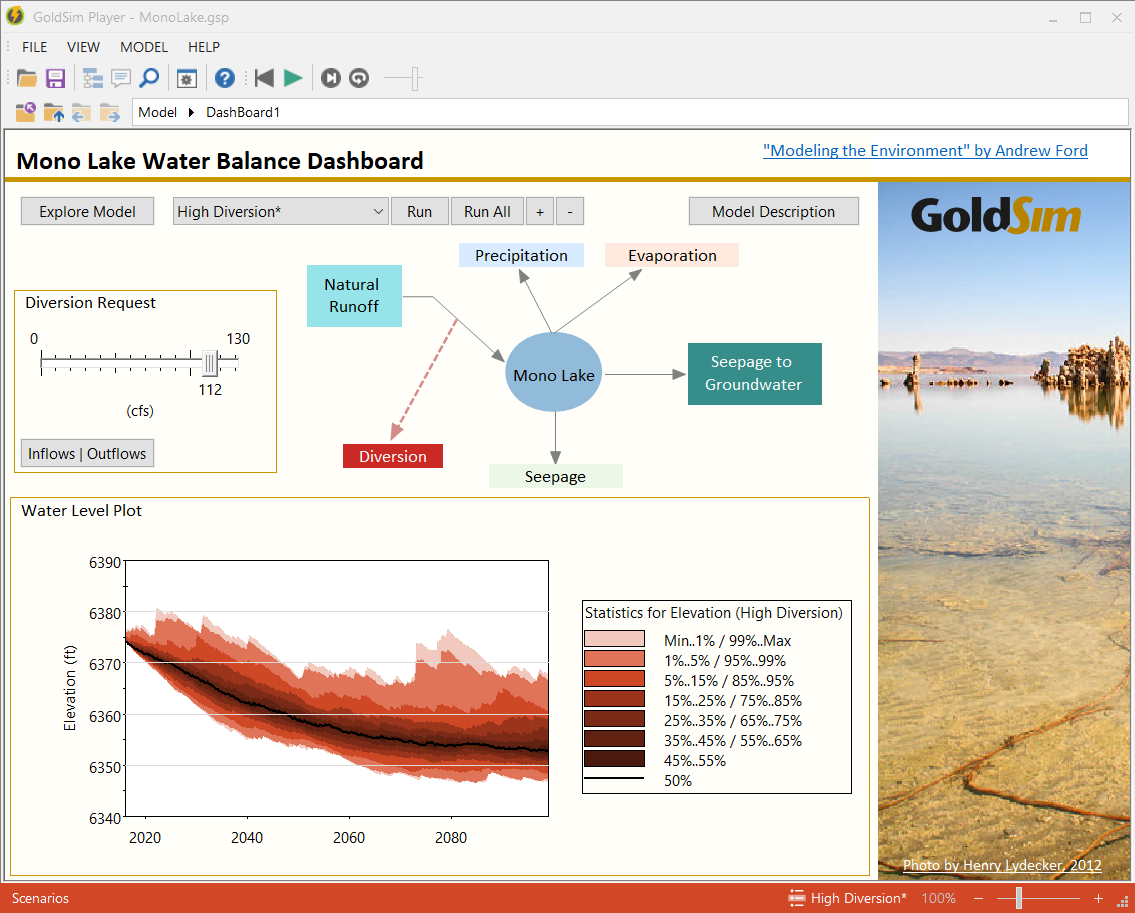Click the Diversion Request slider thumb
The height and width of the screenshot is (913, 1135).
tap(210, 363)
